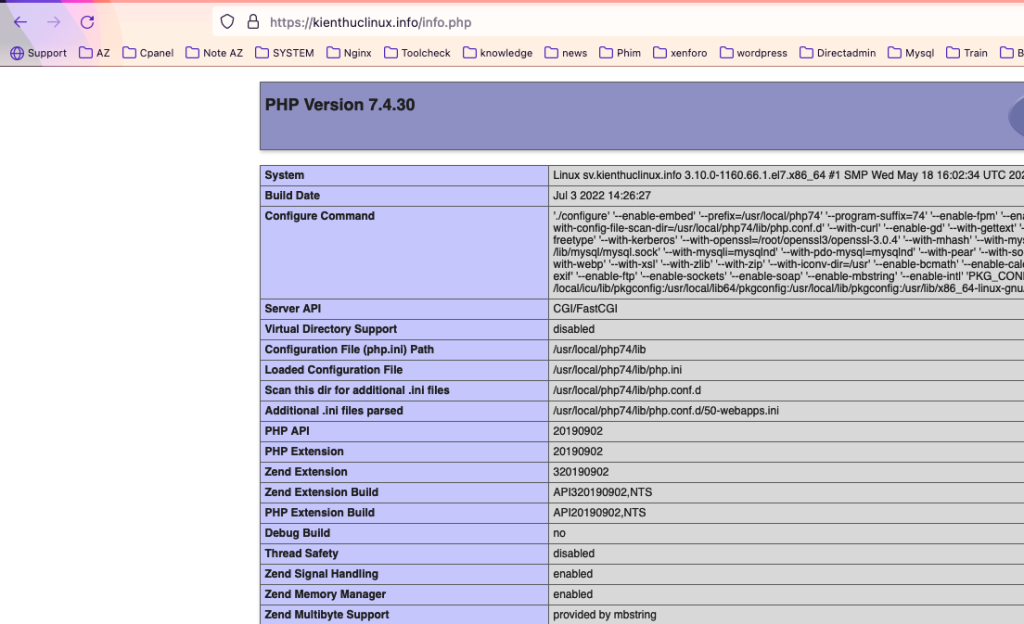Viewport: 1024px width, 624px height.
Task: Click the shield tracking protection icon
Action: coord(227,22)
